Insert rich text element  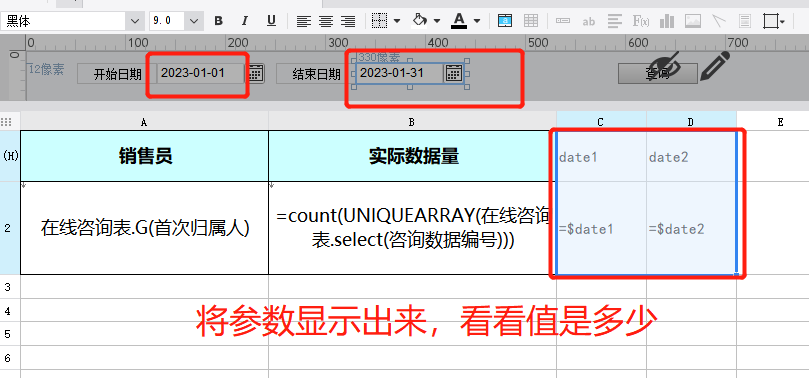(614, 21)
